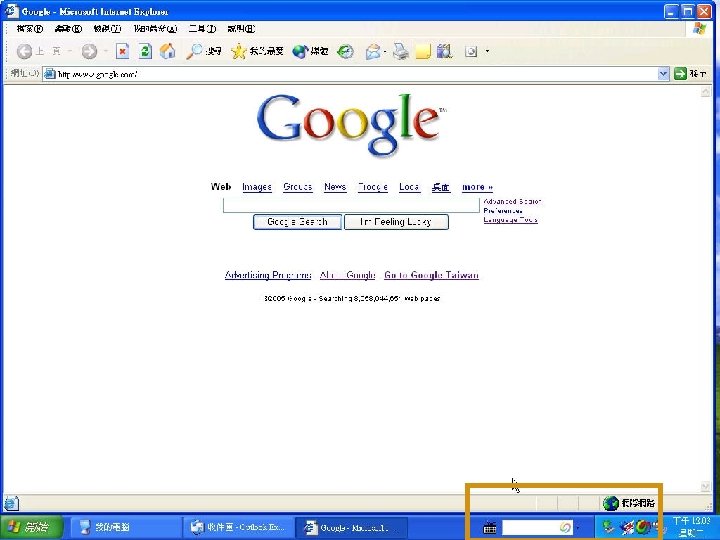
Task: Click the Windows Start button
Action: (31, 527)
